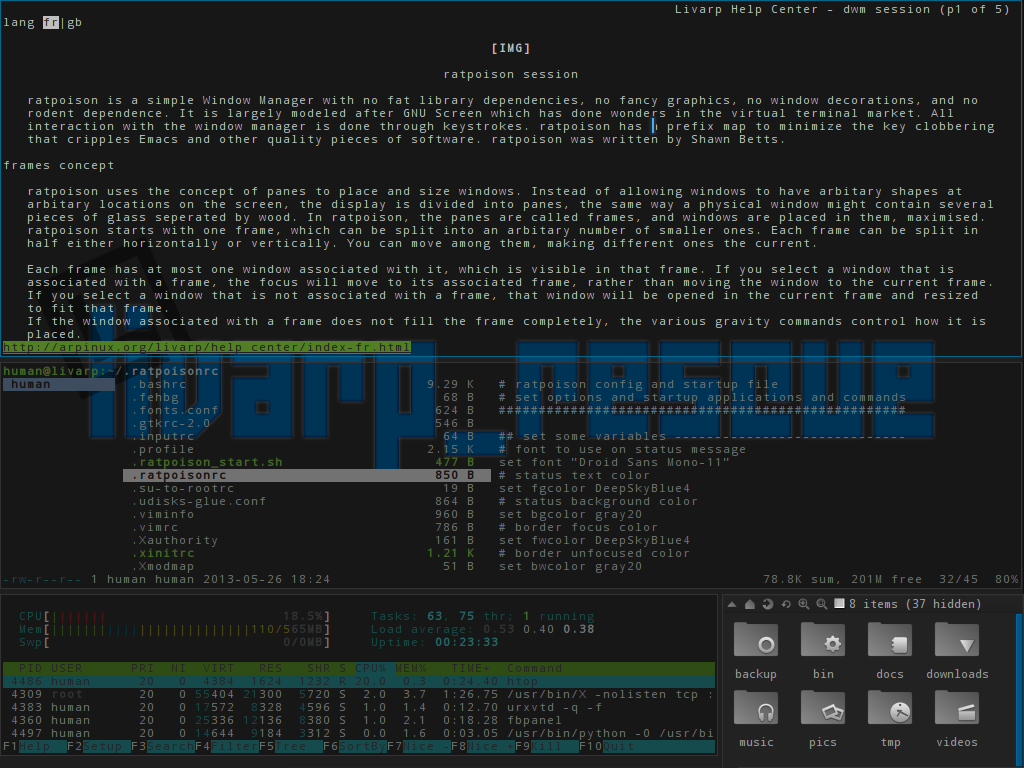Open the pics folder
Screen dimensions: 1024x768
point(823,718)
